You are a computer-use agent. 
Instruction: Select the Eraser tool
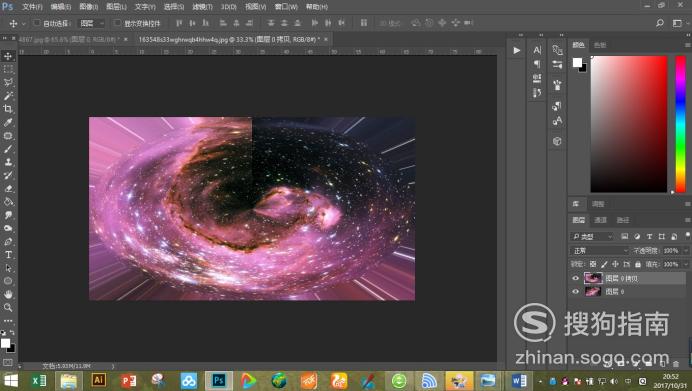[8, 188]
